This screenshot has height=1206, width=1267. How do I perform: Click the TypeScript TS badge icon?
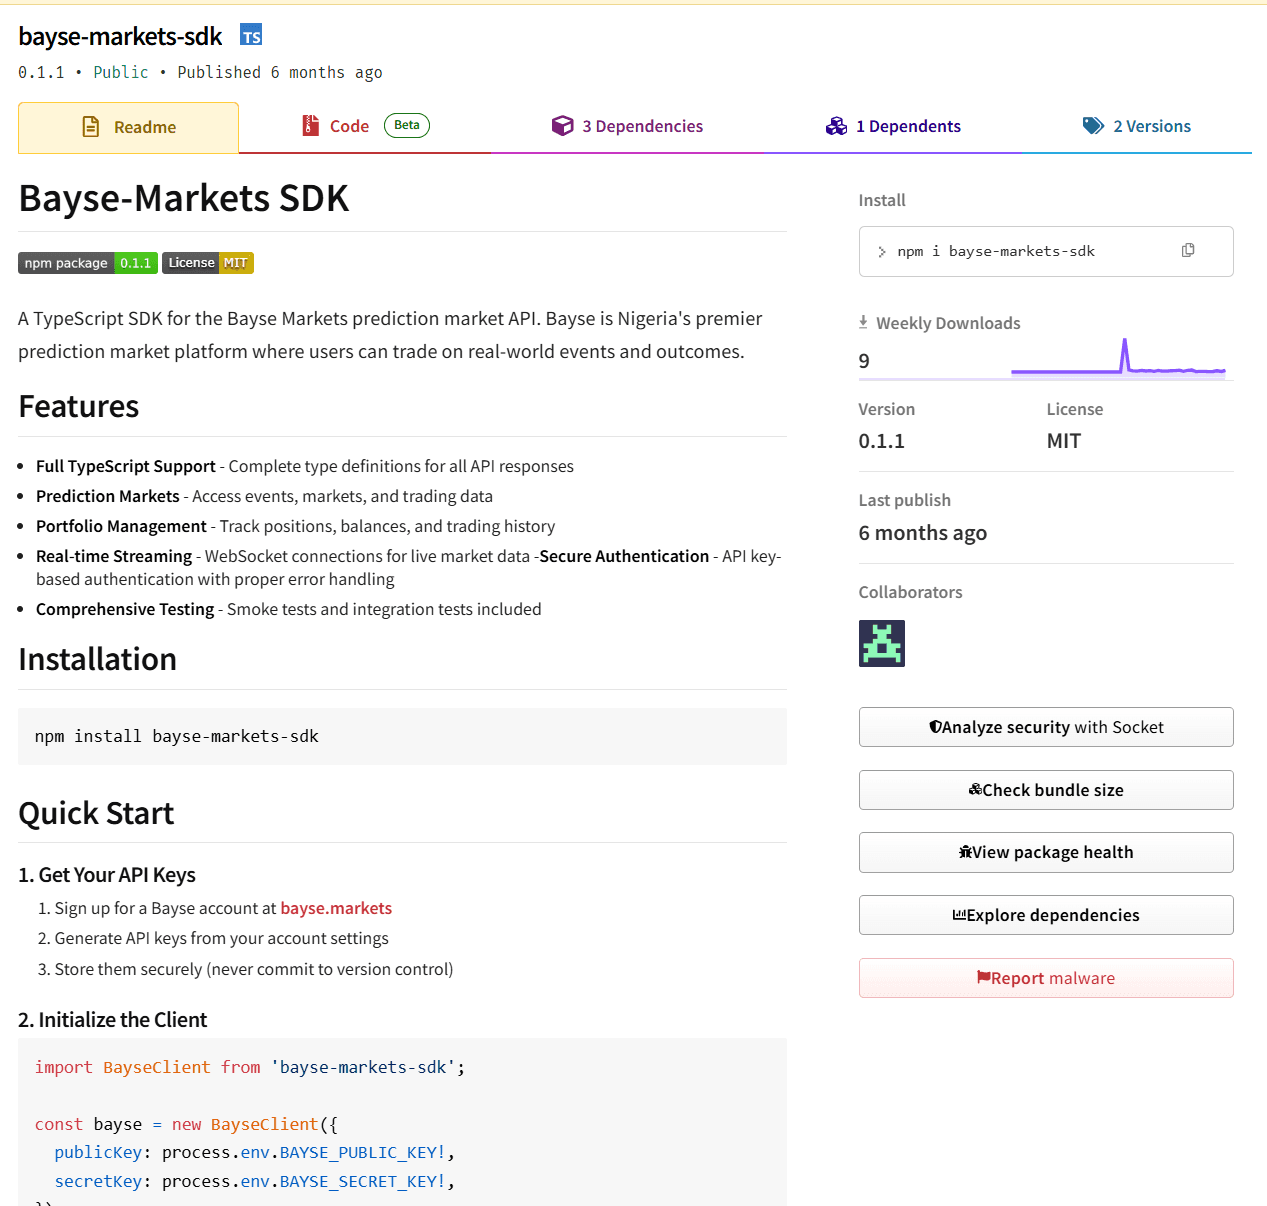pos(251,36)
